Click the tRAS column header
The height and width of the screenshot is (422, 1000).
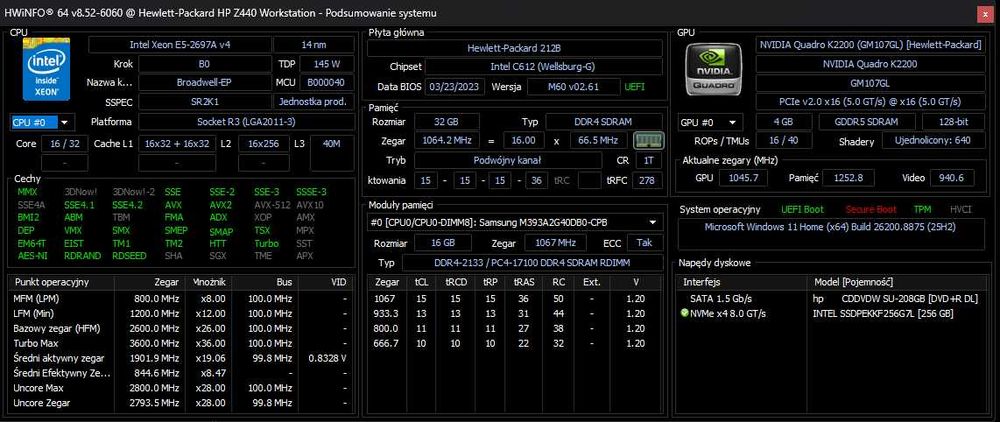pos(523,281)
